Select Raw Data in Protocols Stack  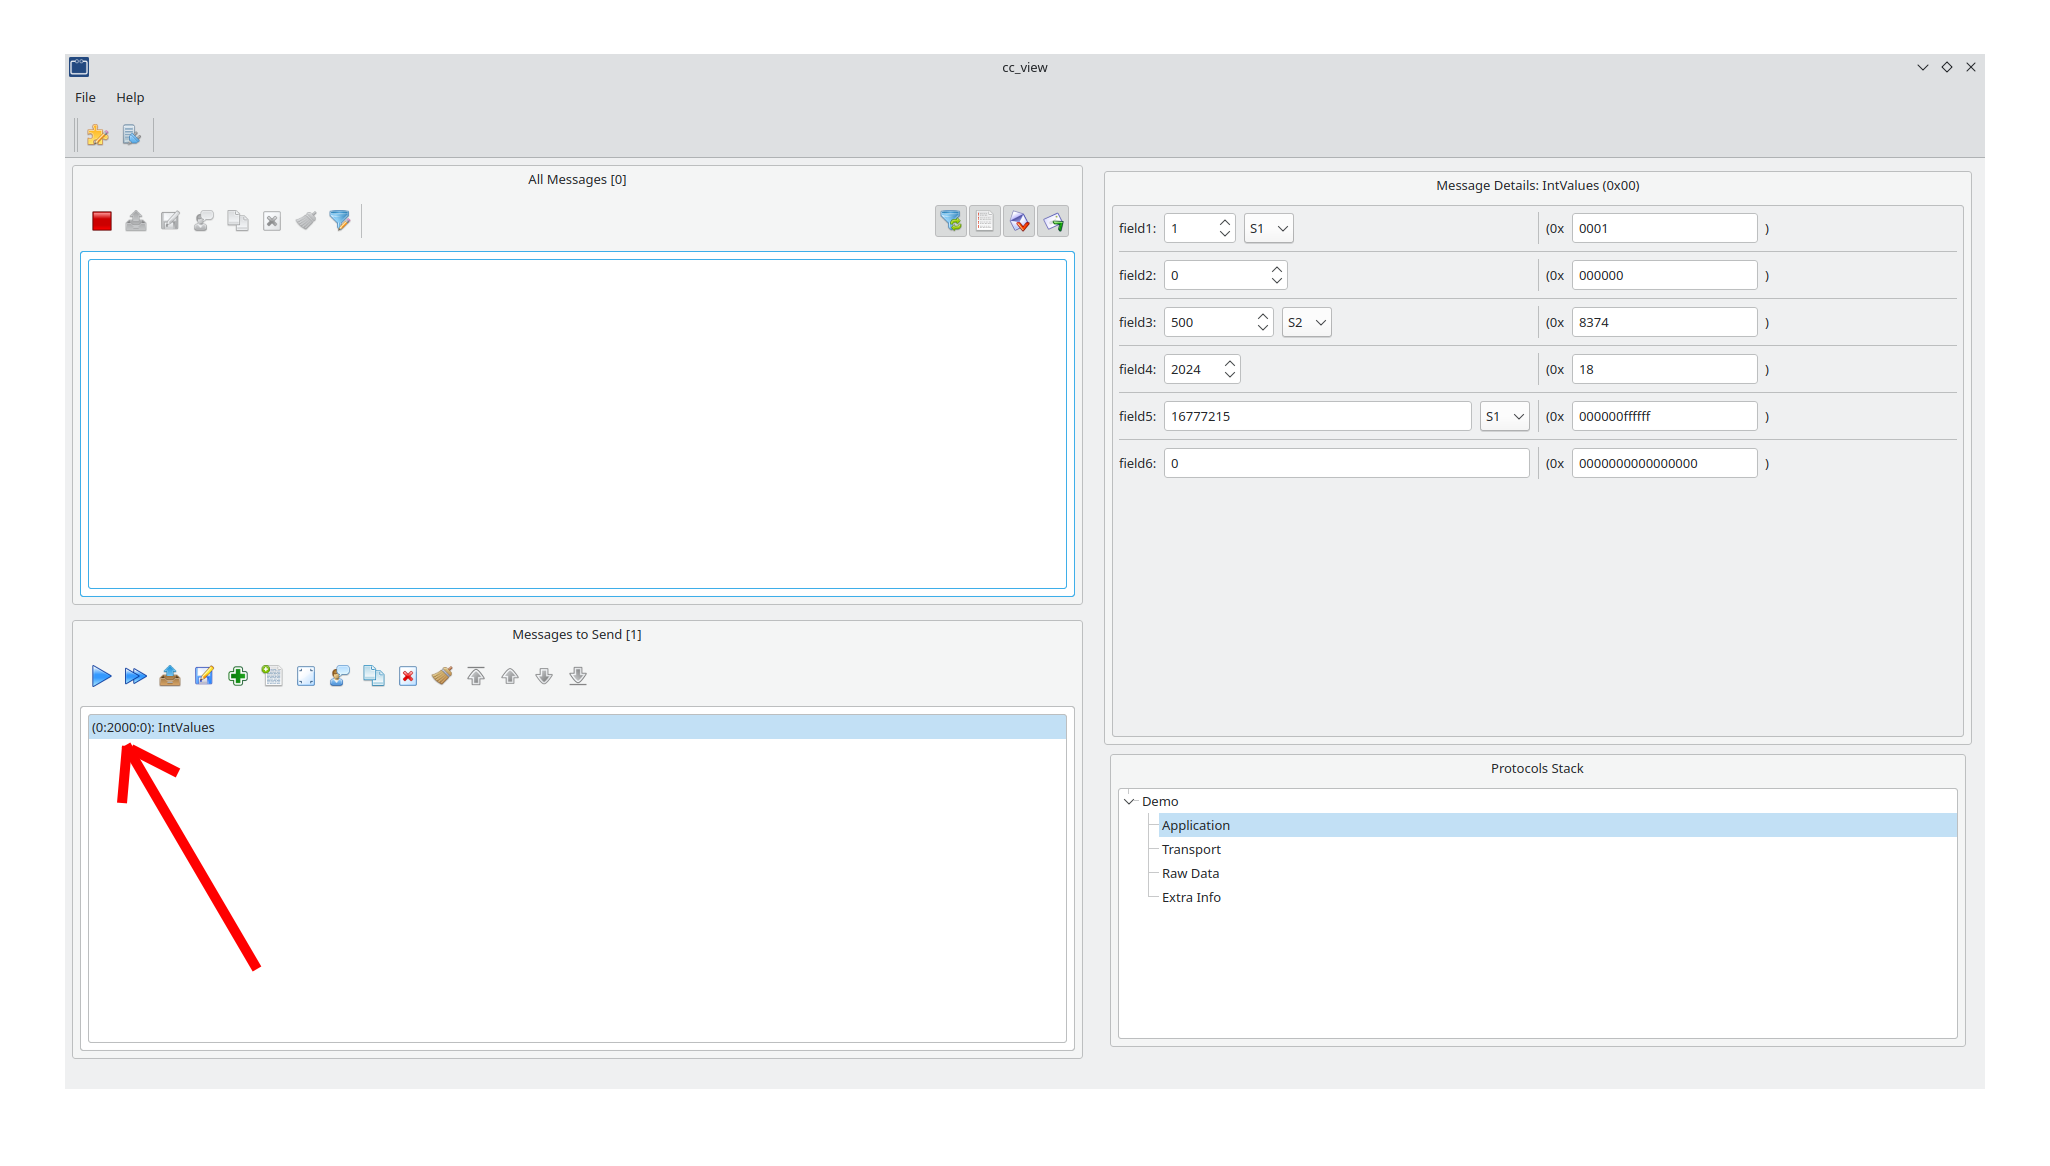pos(1190,873)
